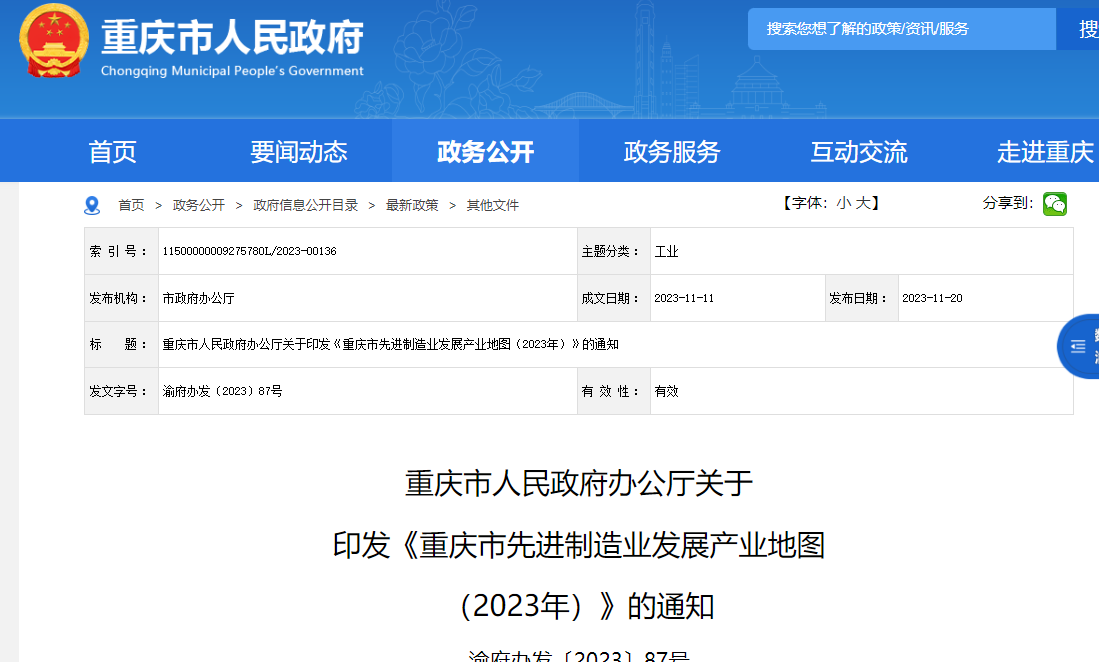Open the 互动交流 navigation item
1099x662 pixels.
click(858, 151)
